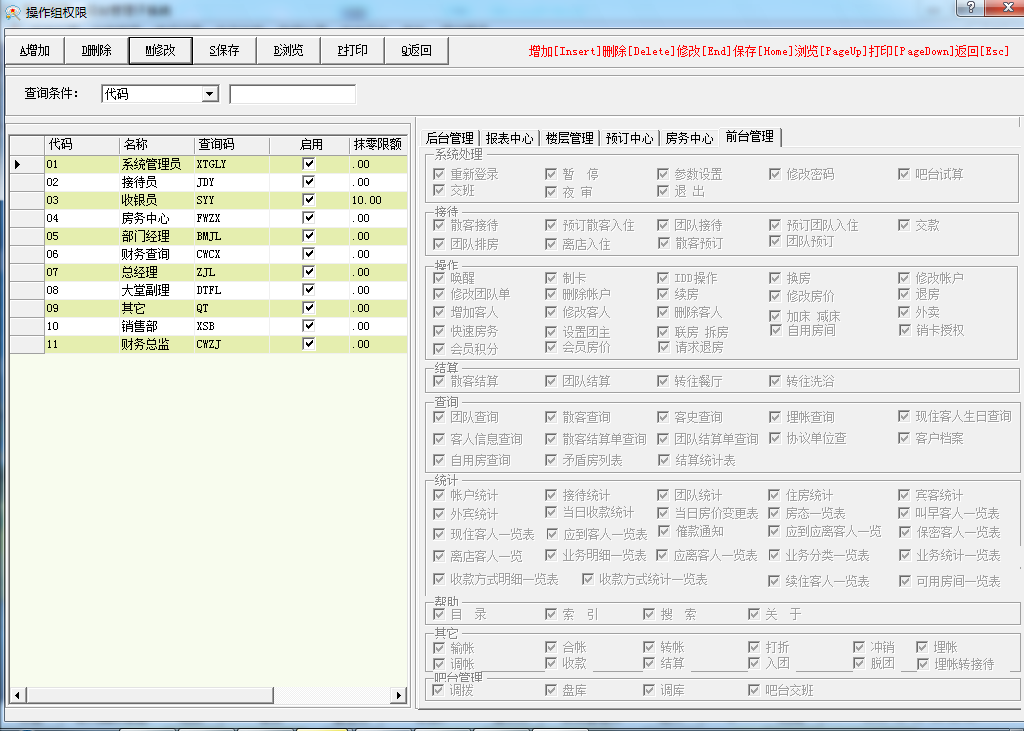Open the 查询条件 代码 dropdown
The height and width of the screenshot is (731, 1024).
(x=210, y=94)
